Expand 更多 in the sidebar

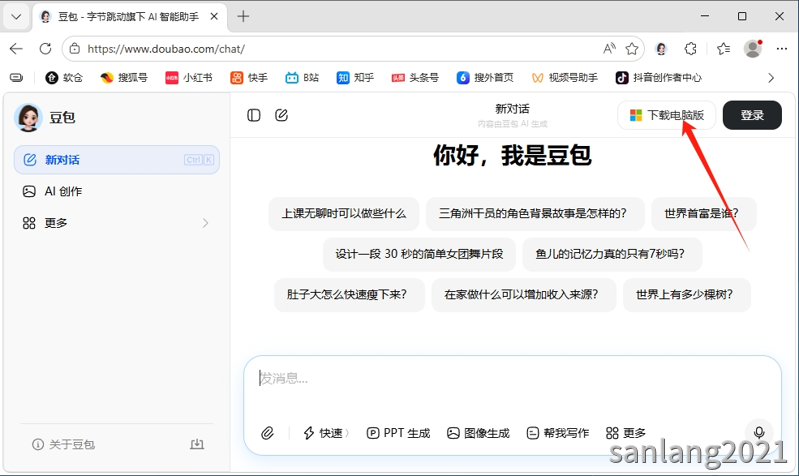pos(117,223)
